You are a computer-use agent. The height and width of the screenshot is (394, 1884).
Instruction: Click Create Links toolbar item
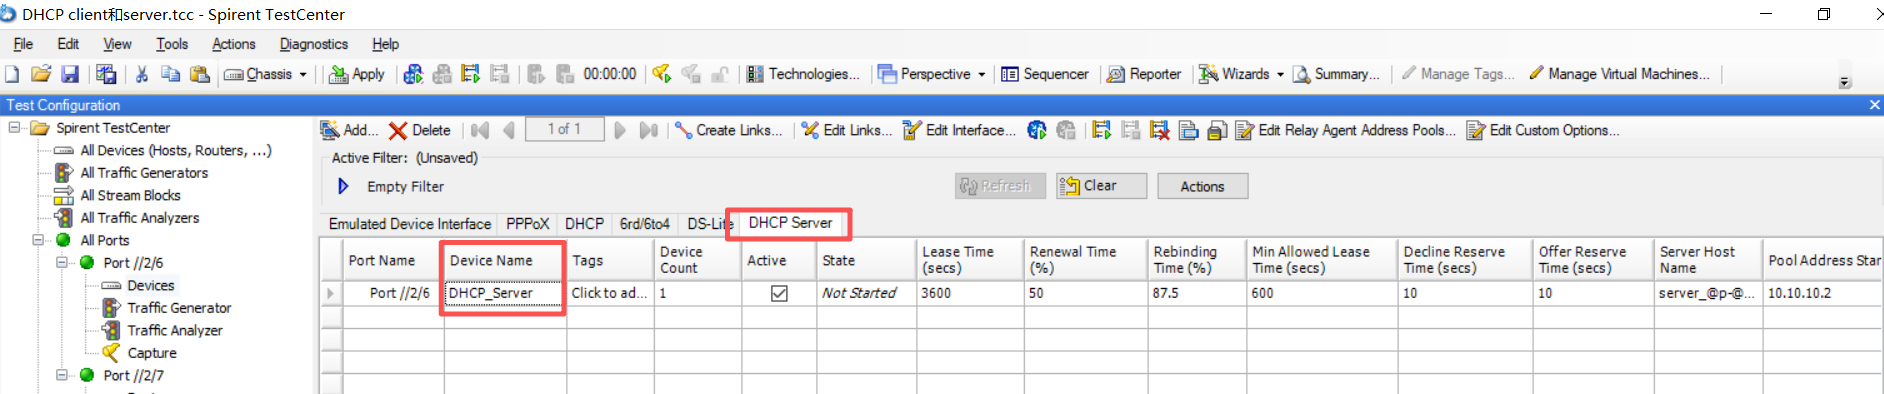point(728,130)
